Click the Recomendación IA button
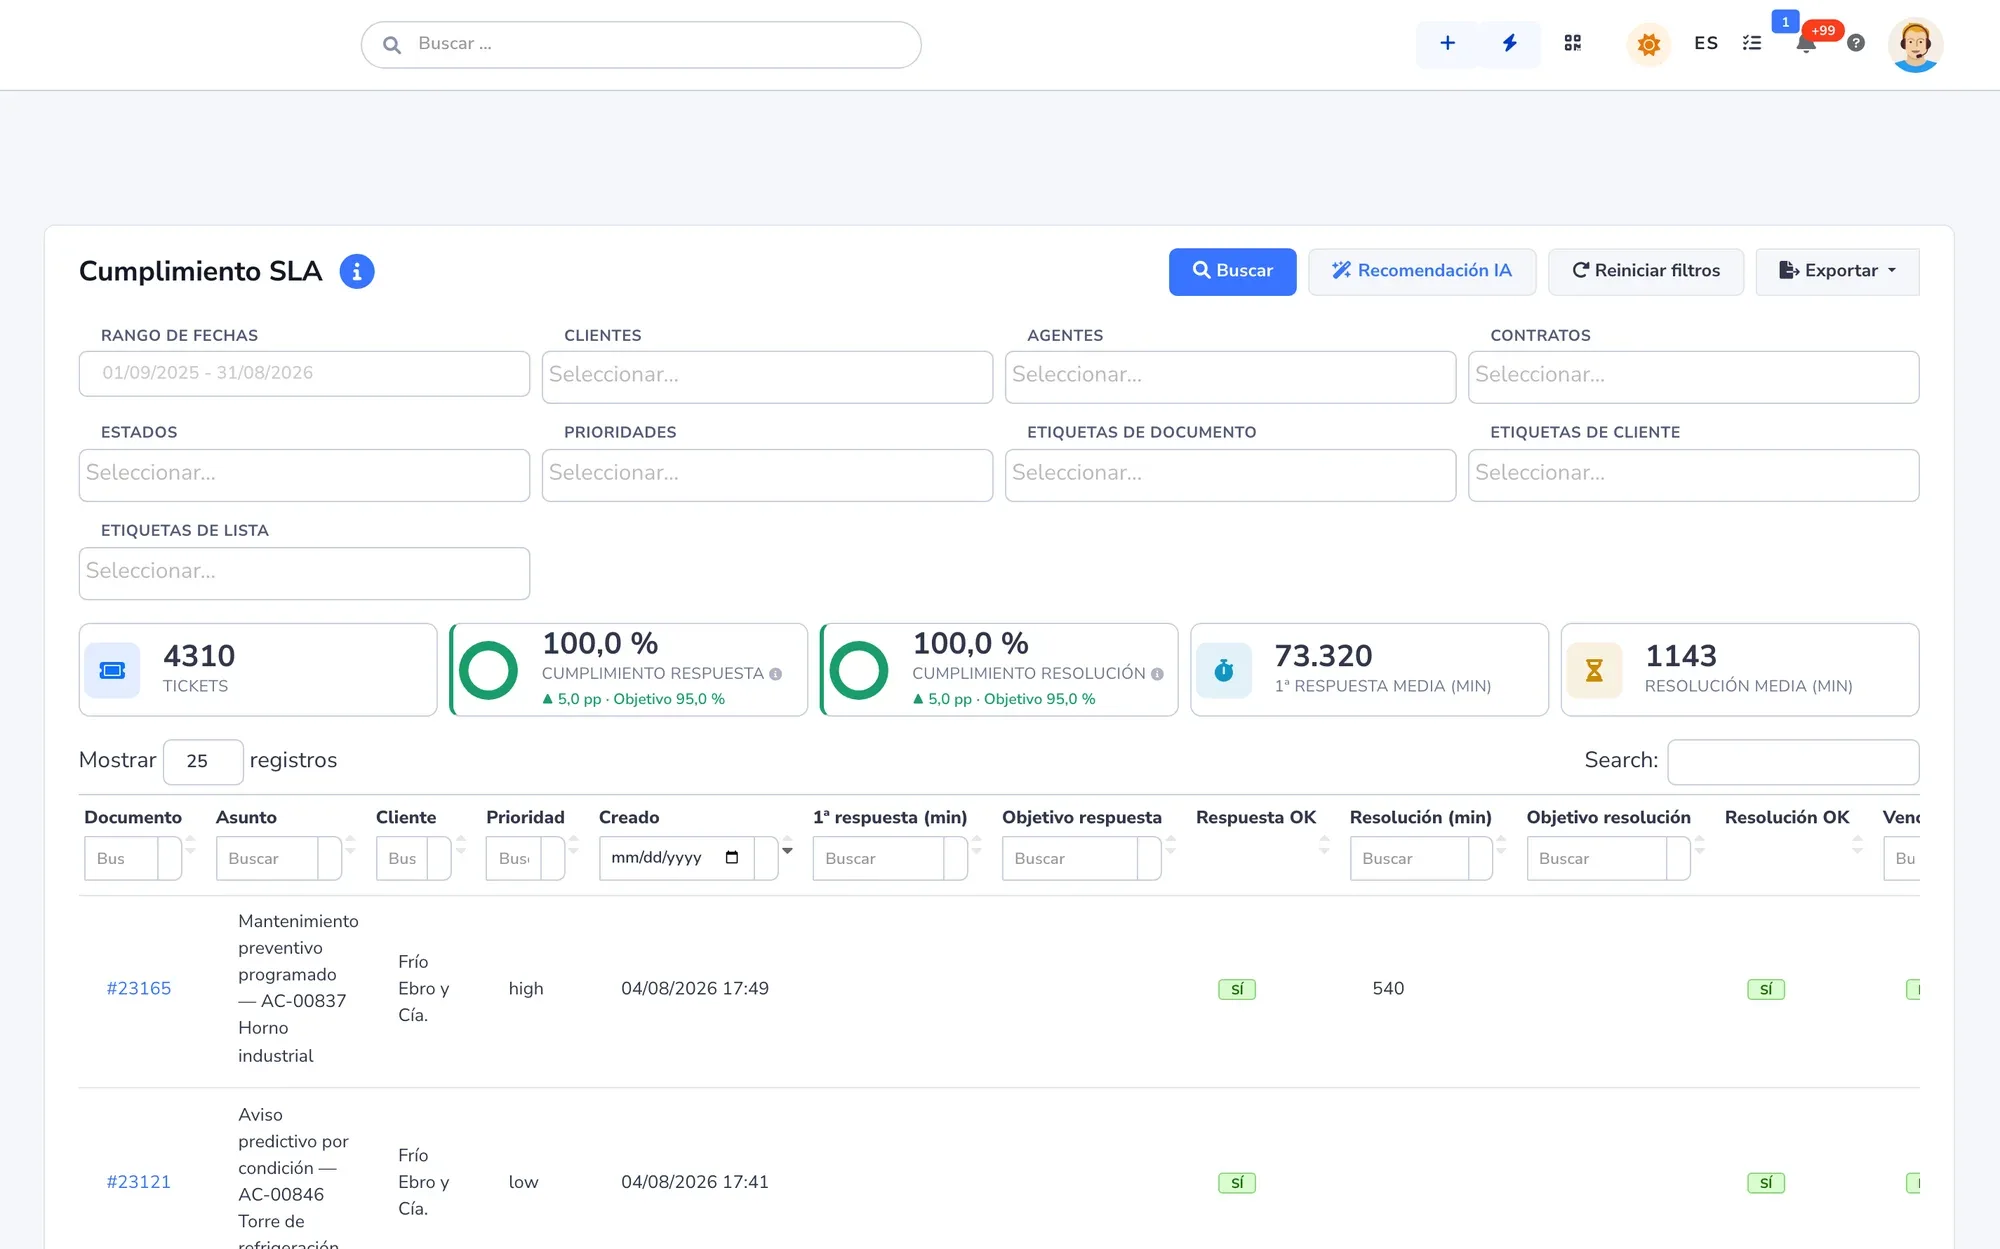This screenshot has height=1249, width=2000. tap(1422, 271)
